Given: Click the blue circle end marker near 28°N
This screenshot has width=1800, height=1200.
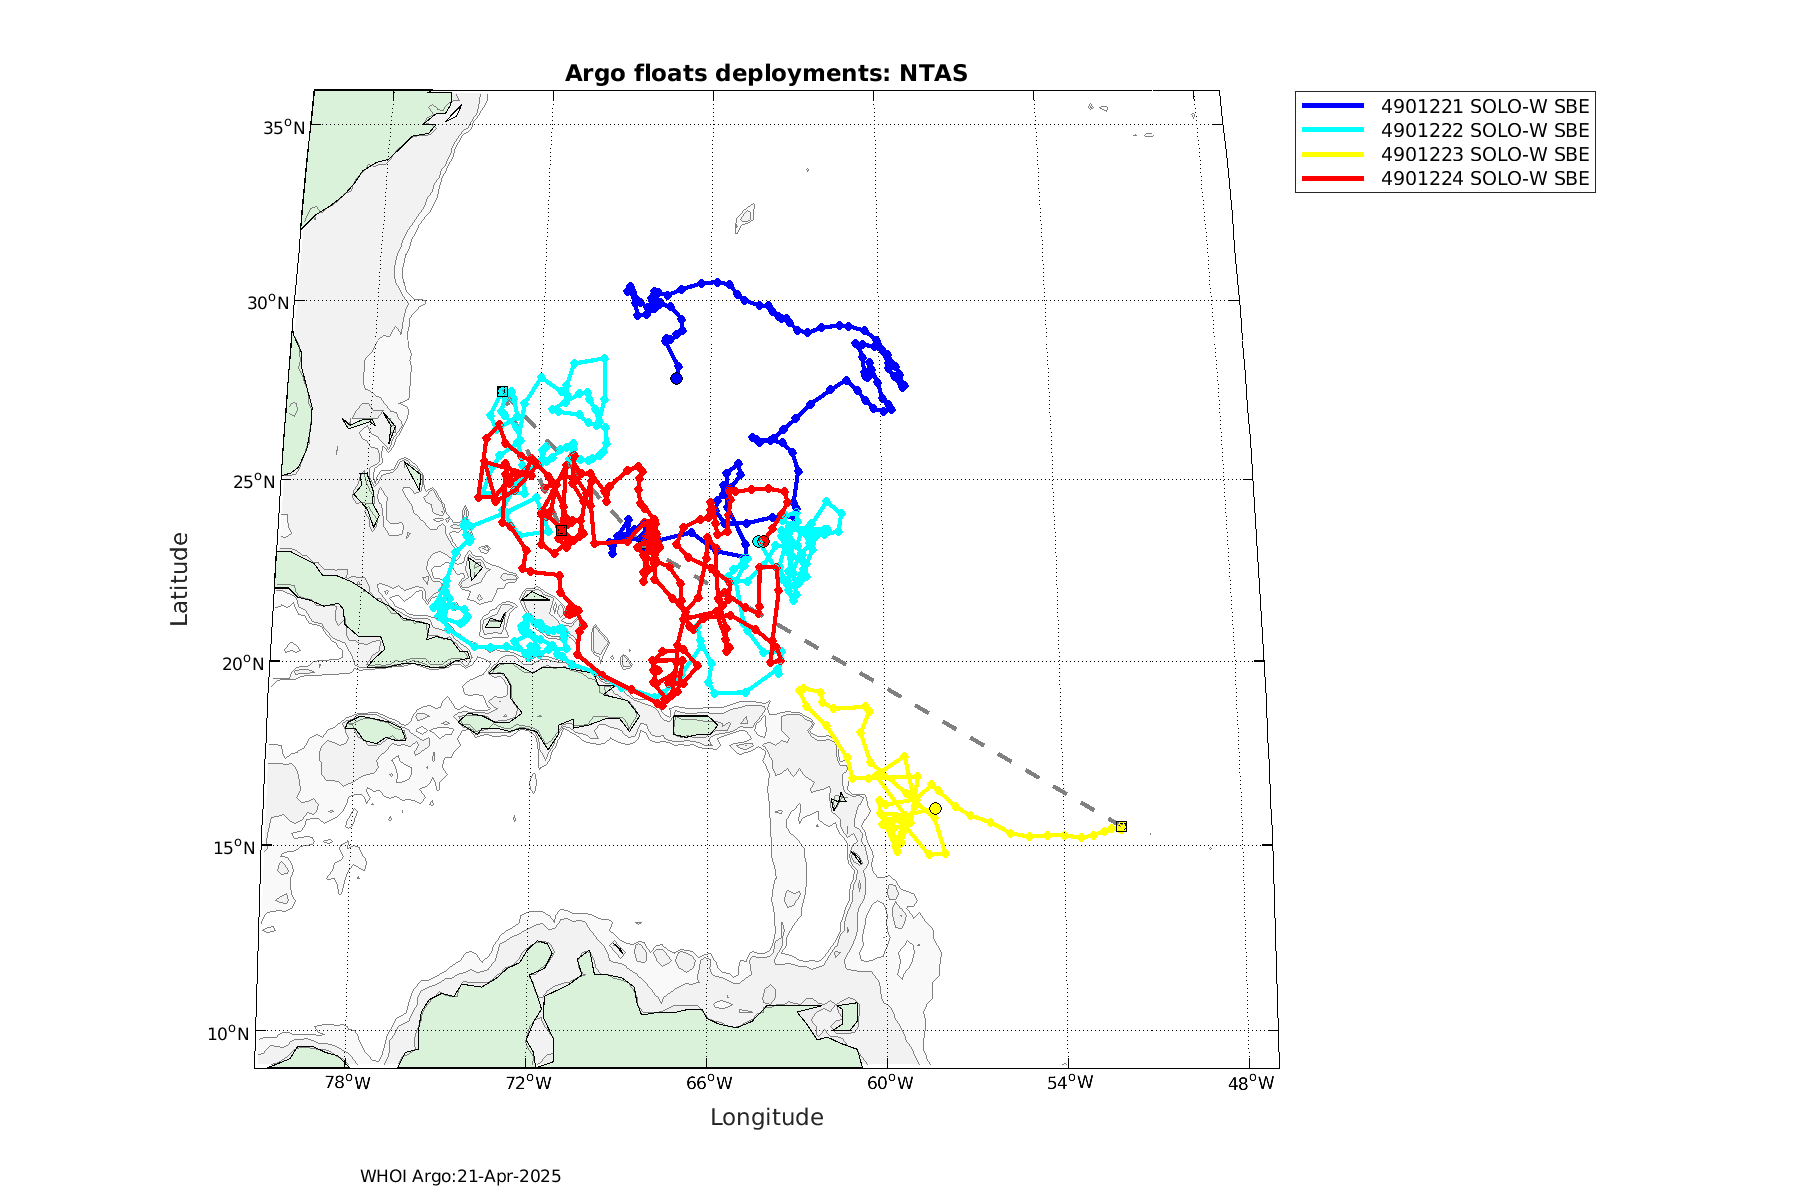Looking at the screenshot, I should pyautogui.click(x=676, y=378).
